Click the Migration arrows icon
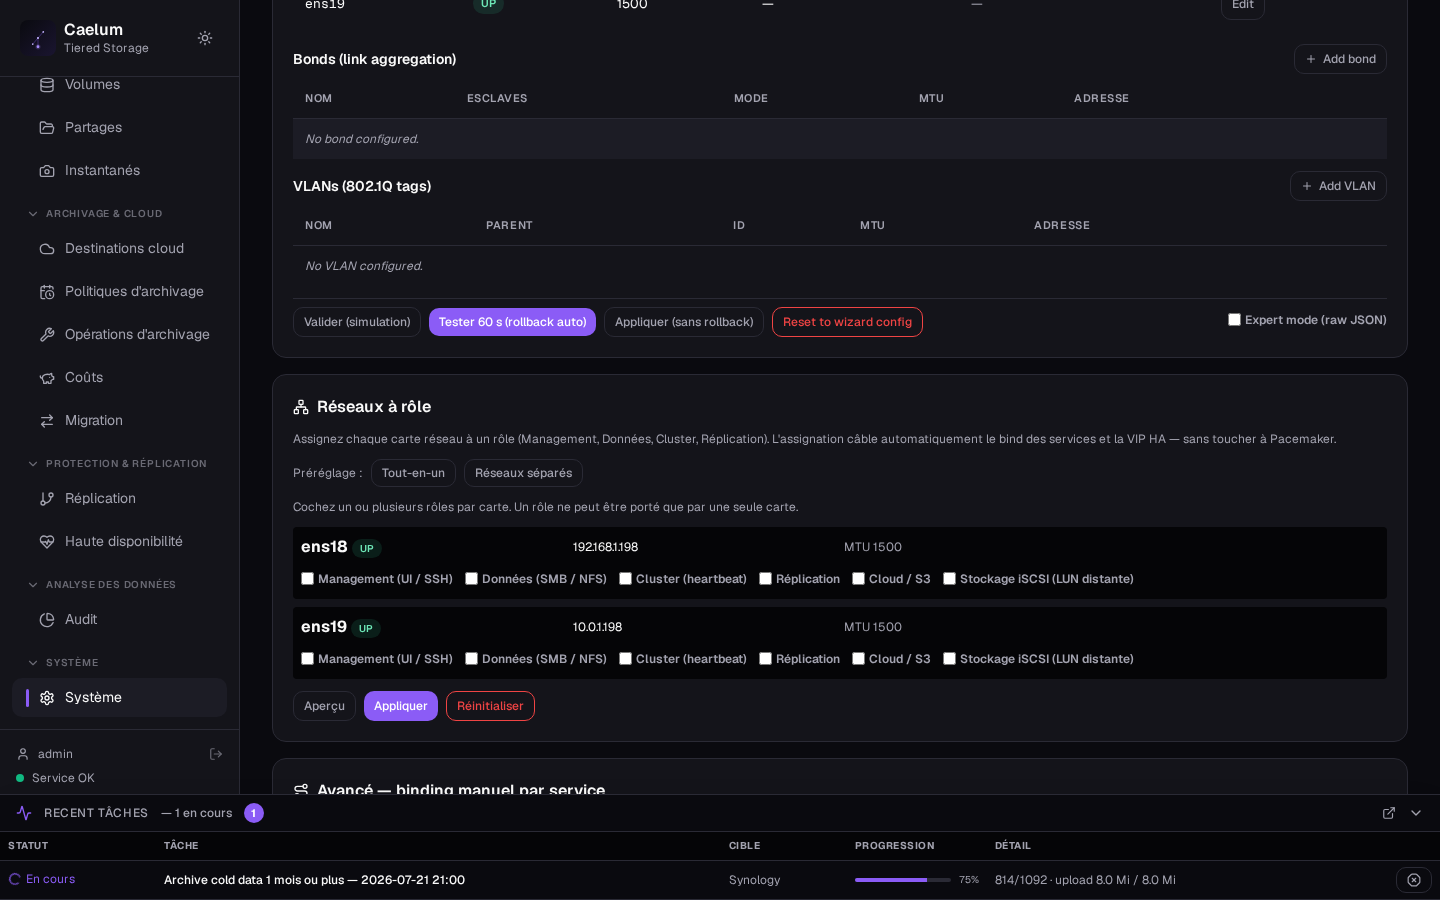1440x900 pixels. pos(47,421)
